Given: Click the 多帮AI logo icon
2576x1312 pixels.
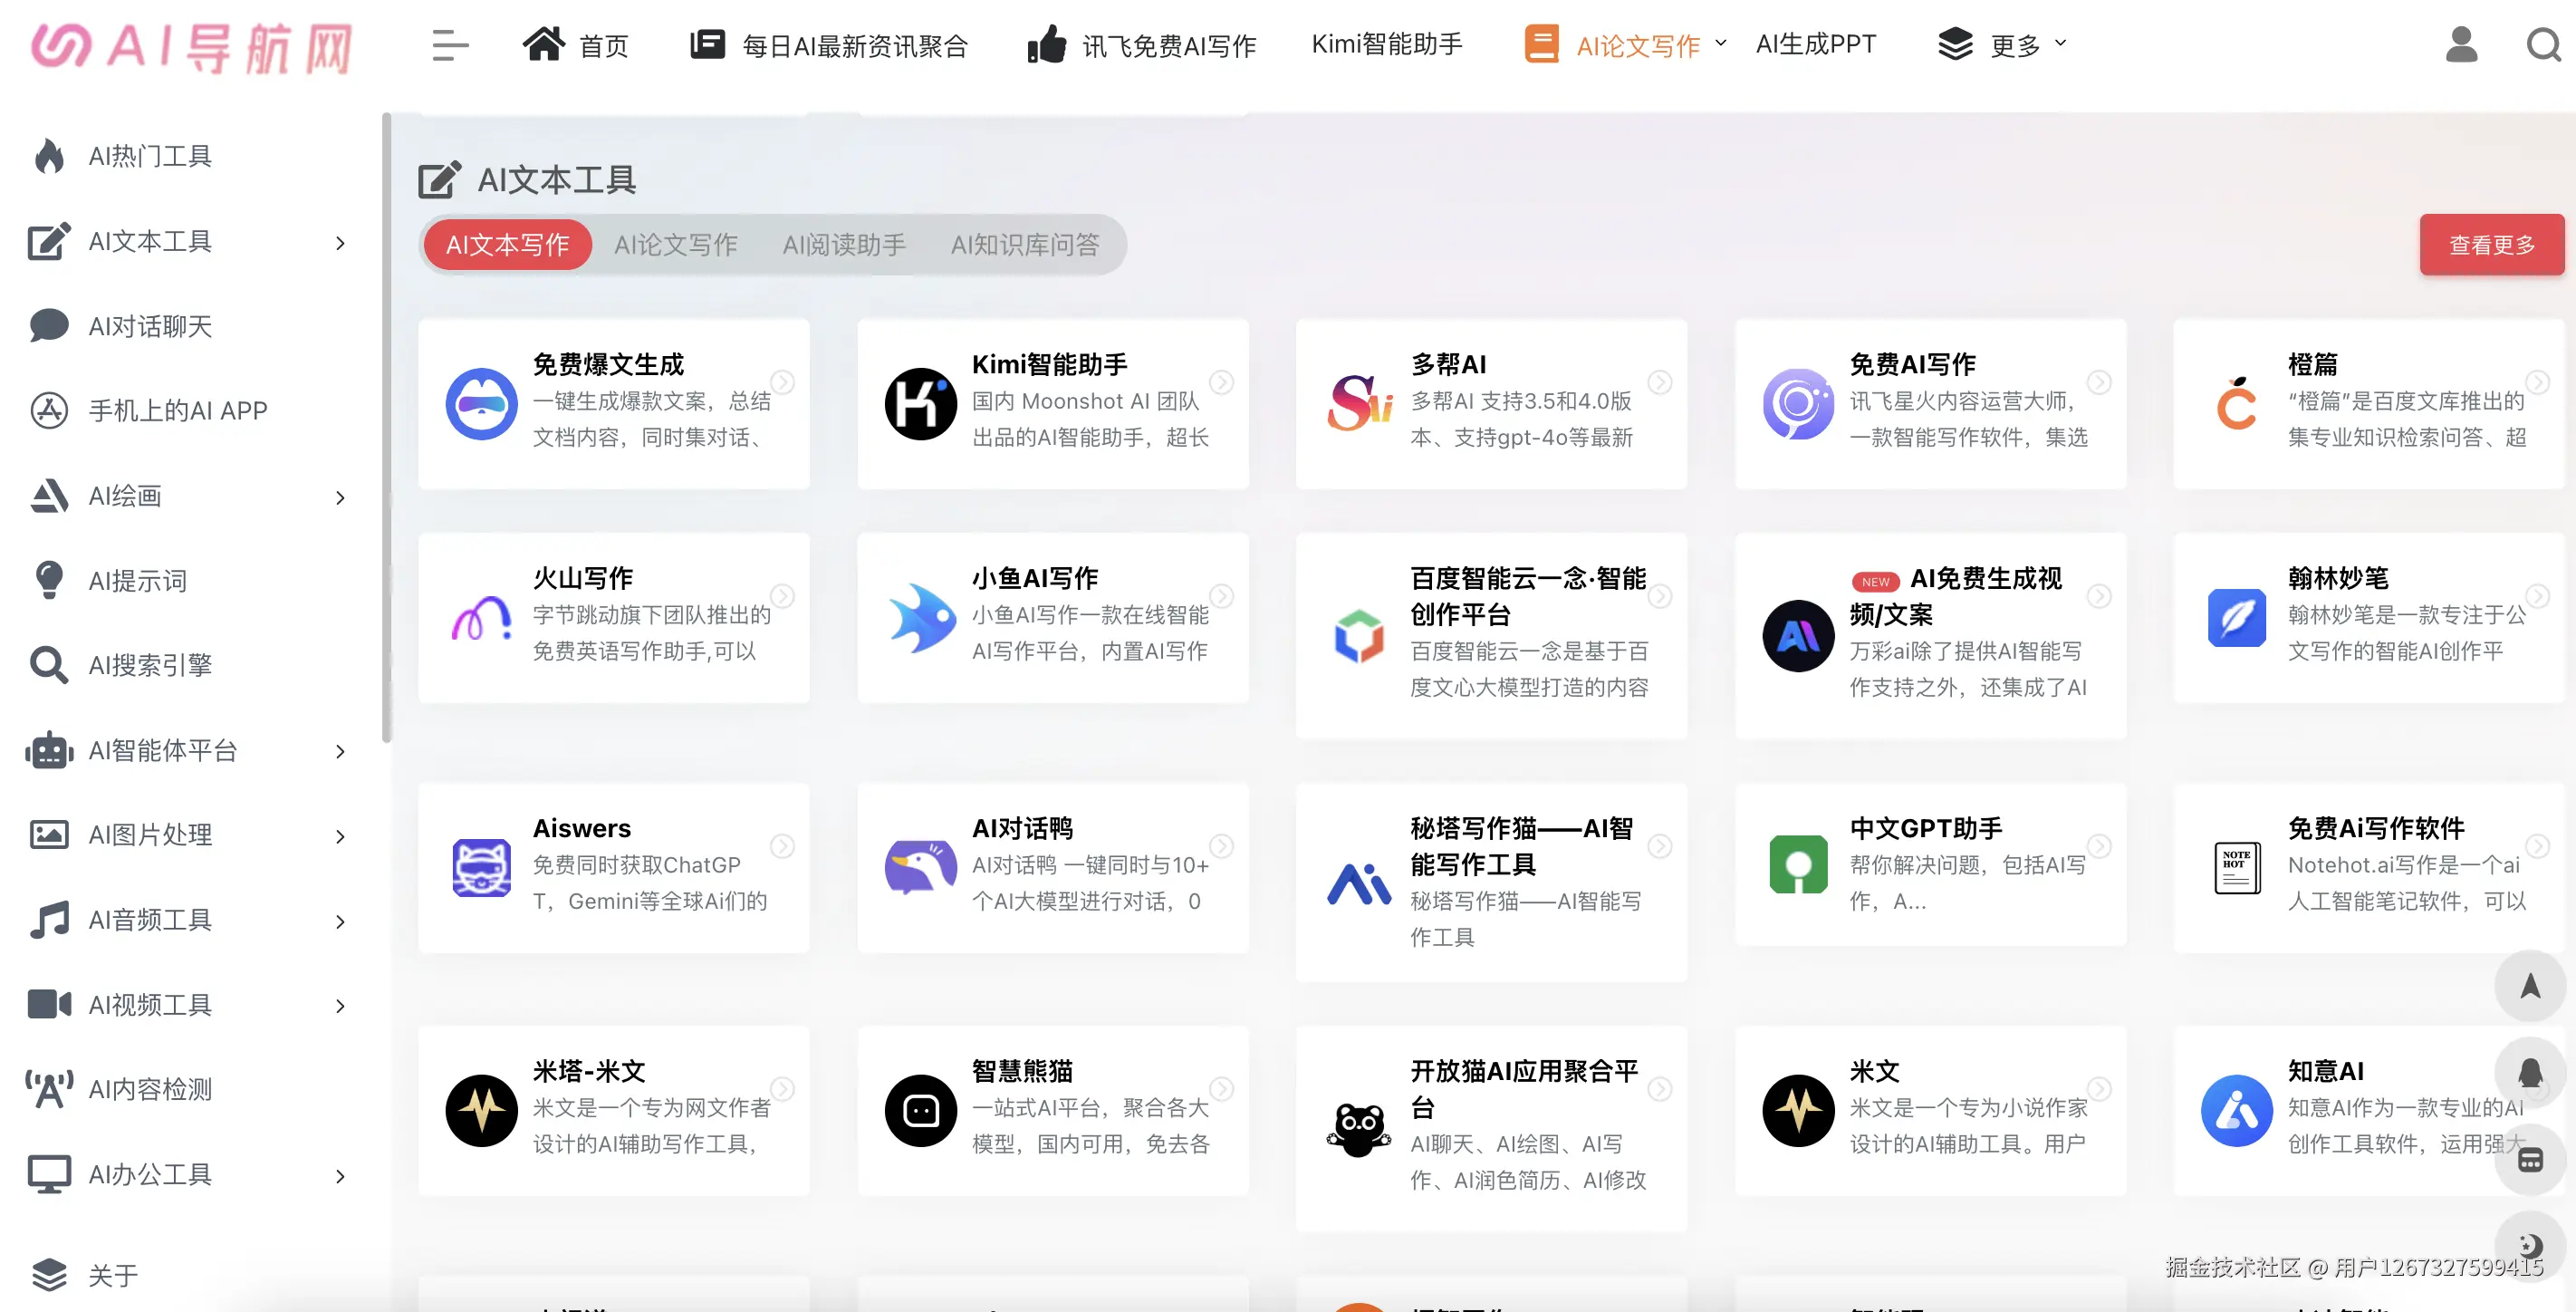Looking at the screenshot, I should pyautogui.click(x=1359, y=403).
